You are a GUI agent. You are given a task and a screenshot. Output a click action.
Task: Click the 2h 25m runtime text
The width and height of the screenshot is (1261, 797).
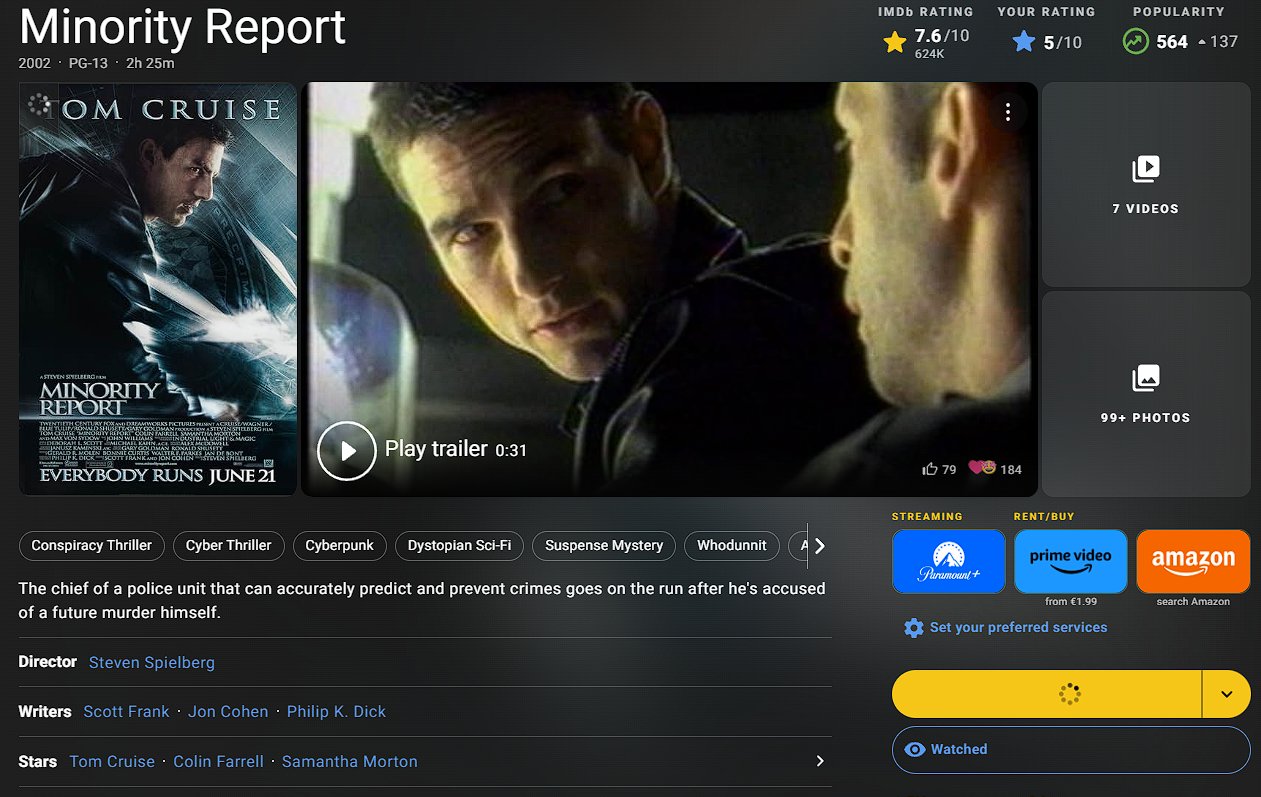150,63
